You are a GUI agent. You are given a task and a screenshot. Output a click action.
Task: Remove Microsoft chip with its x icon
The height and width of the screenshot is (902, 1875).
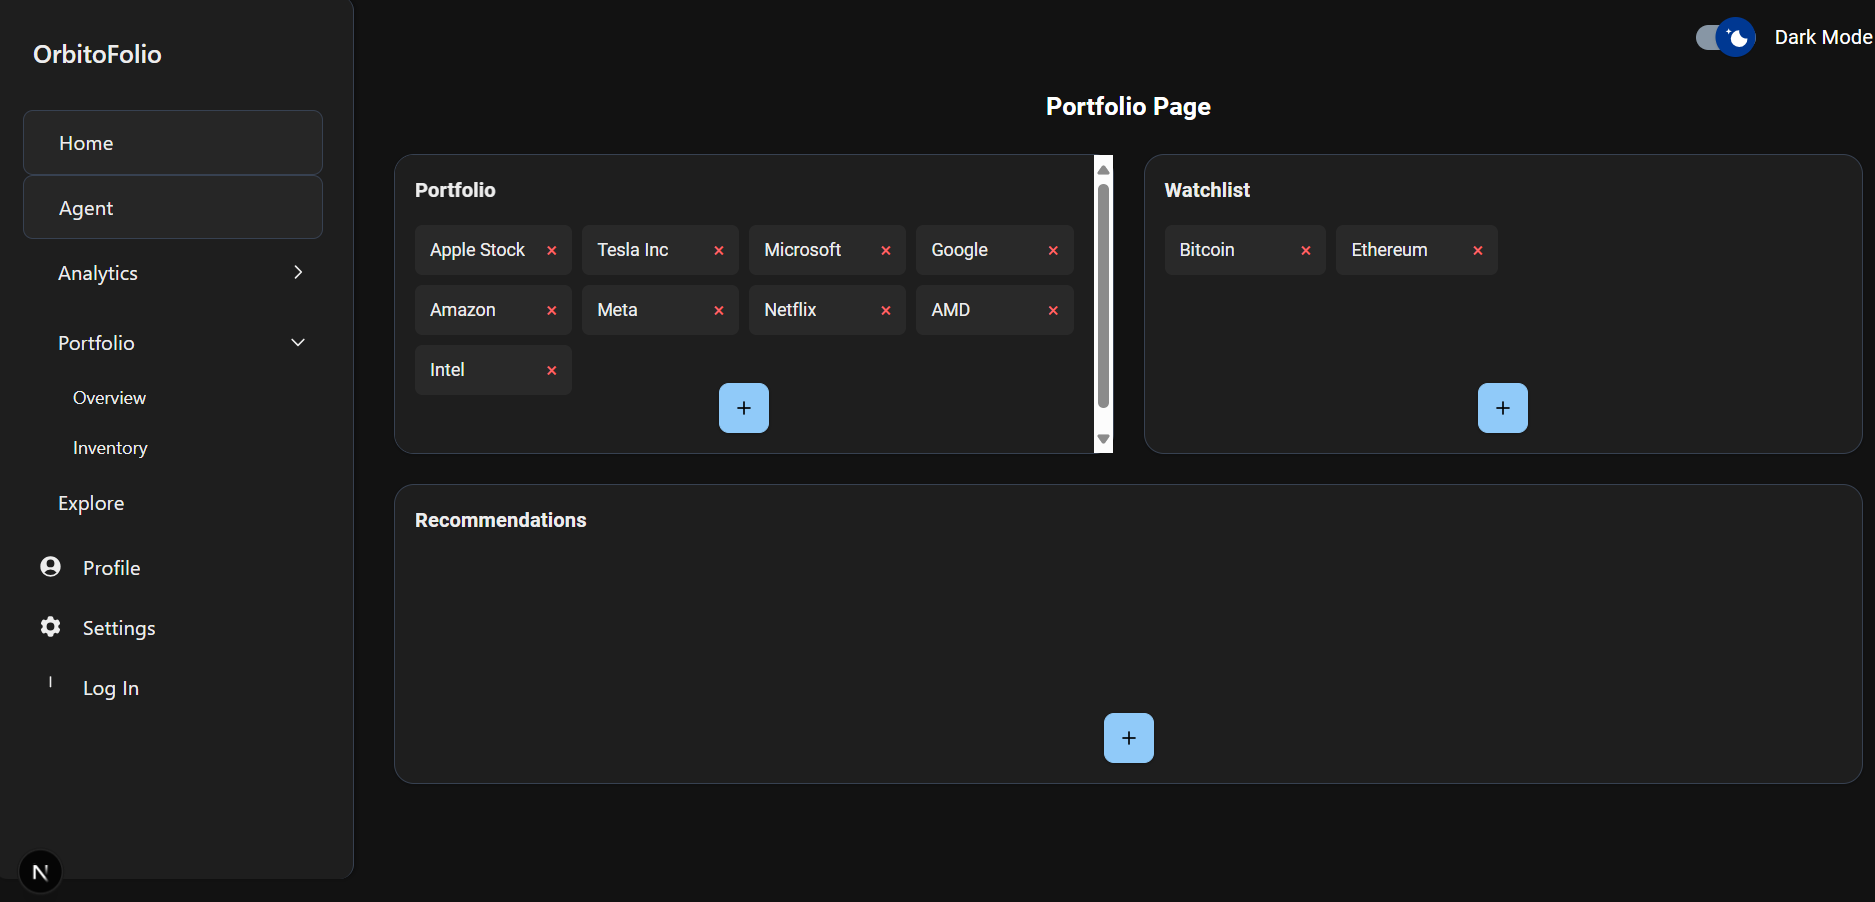point(885,251)
